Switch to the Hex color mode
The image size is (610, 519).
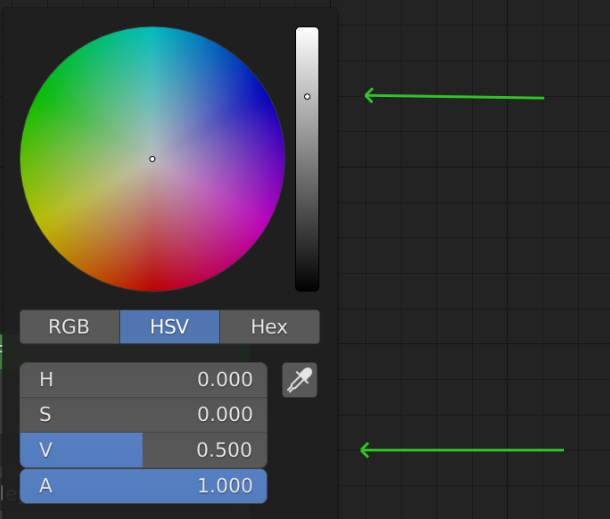[x=269, y=327]
